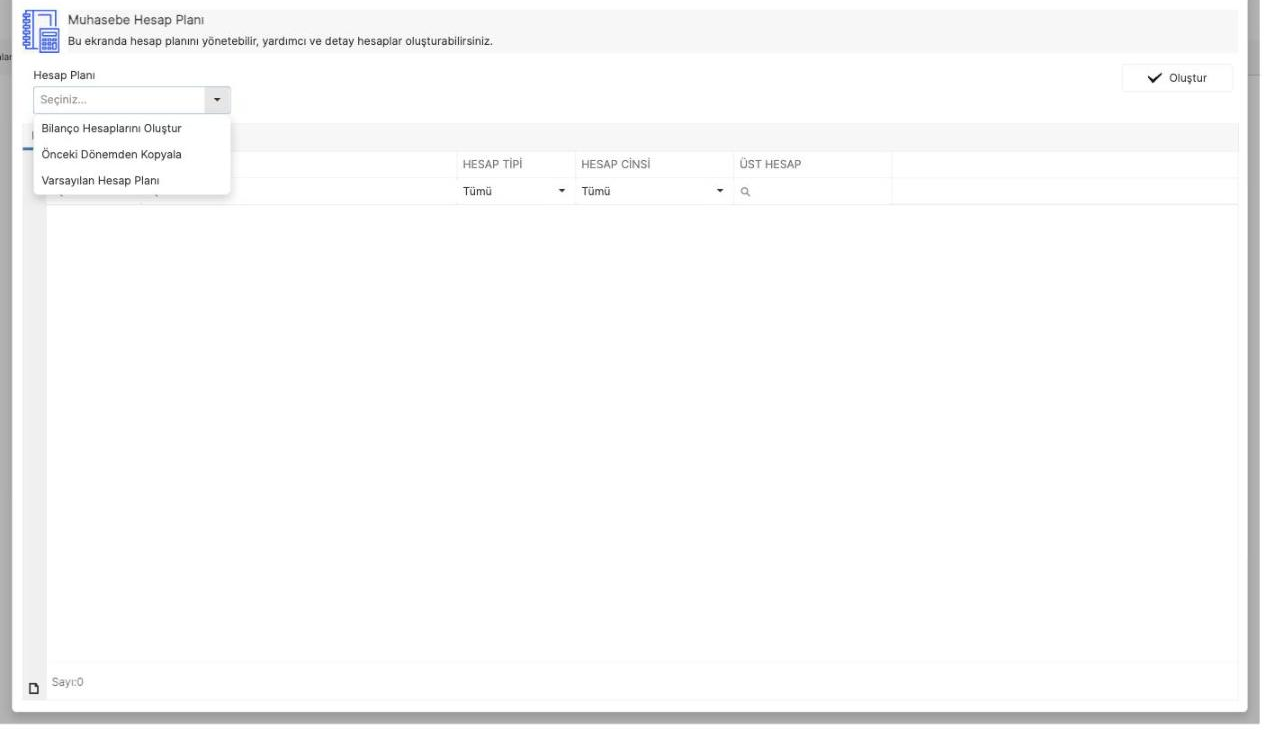
Task: Focus the Hesap Planı Seçiniz input
Action: tap(120, 100)
